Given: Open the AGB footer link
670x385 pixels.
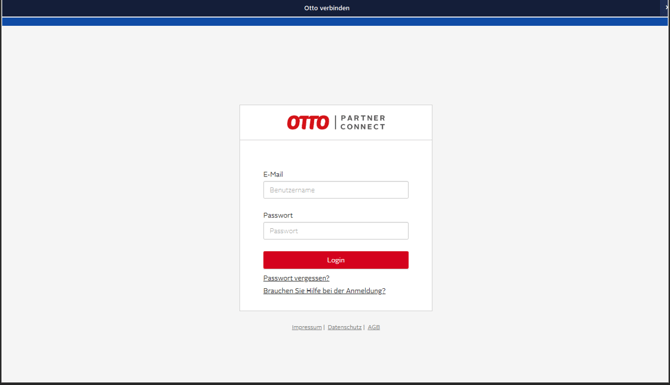Looking at the screenshot, I should (x=373, y=327).
